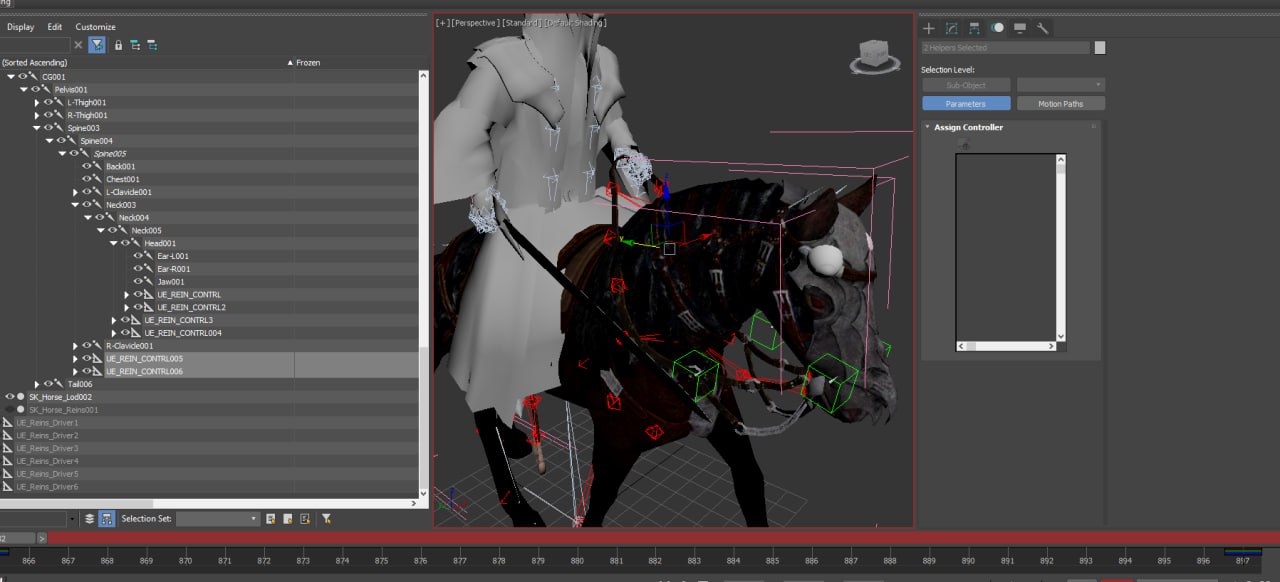Viewport: 1280px width, 582px height.
Task: Open the Customize menu
Action: tap(96, 27)
